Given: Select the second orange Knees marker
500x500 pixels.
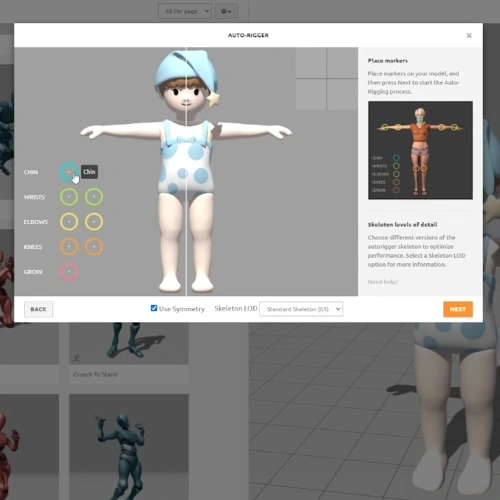Looking at the screenshot, I should (x=94, y=247).
